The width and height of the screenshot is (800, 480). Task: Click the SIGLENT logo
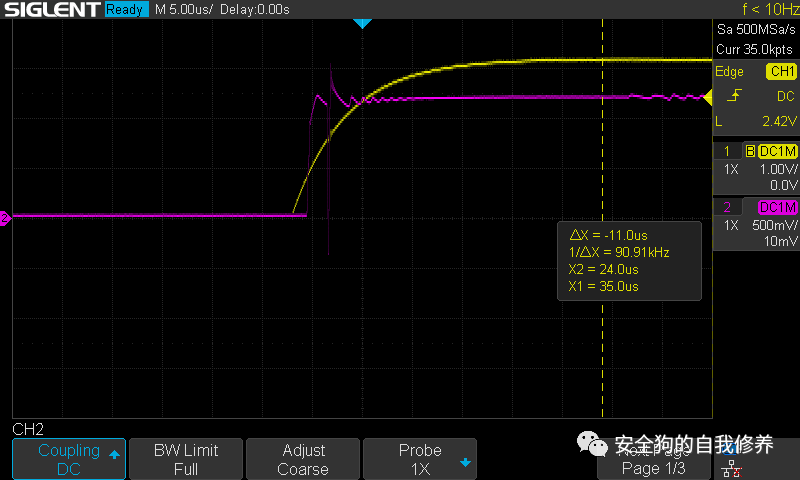tap(52, 9)
